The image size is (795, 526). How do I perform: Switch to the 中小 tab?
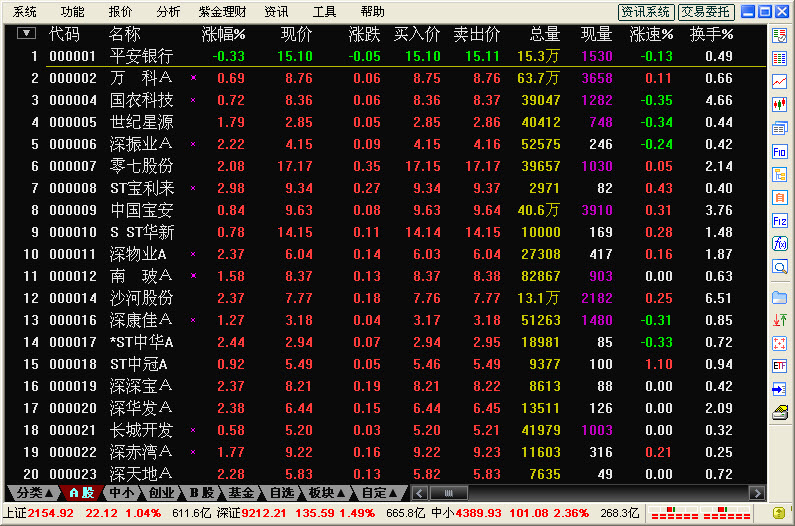tap(122, 493)
